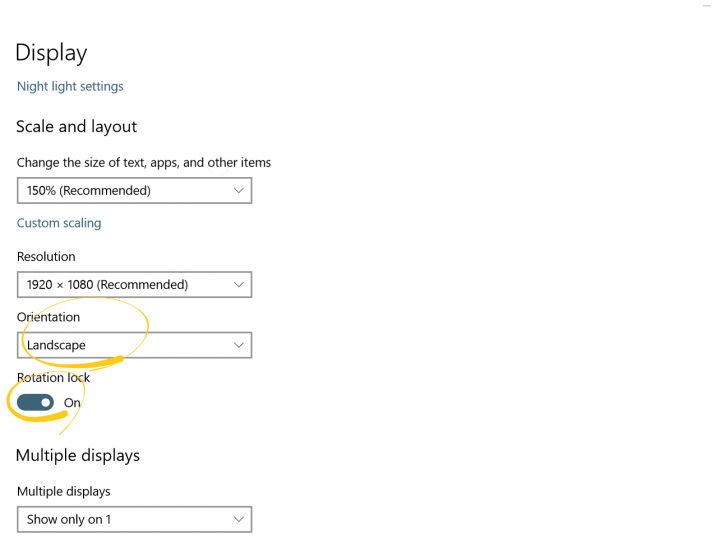Click the chevron arrow in Resolution combo box
720x544 pixels.
238,285
